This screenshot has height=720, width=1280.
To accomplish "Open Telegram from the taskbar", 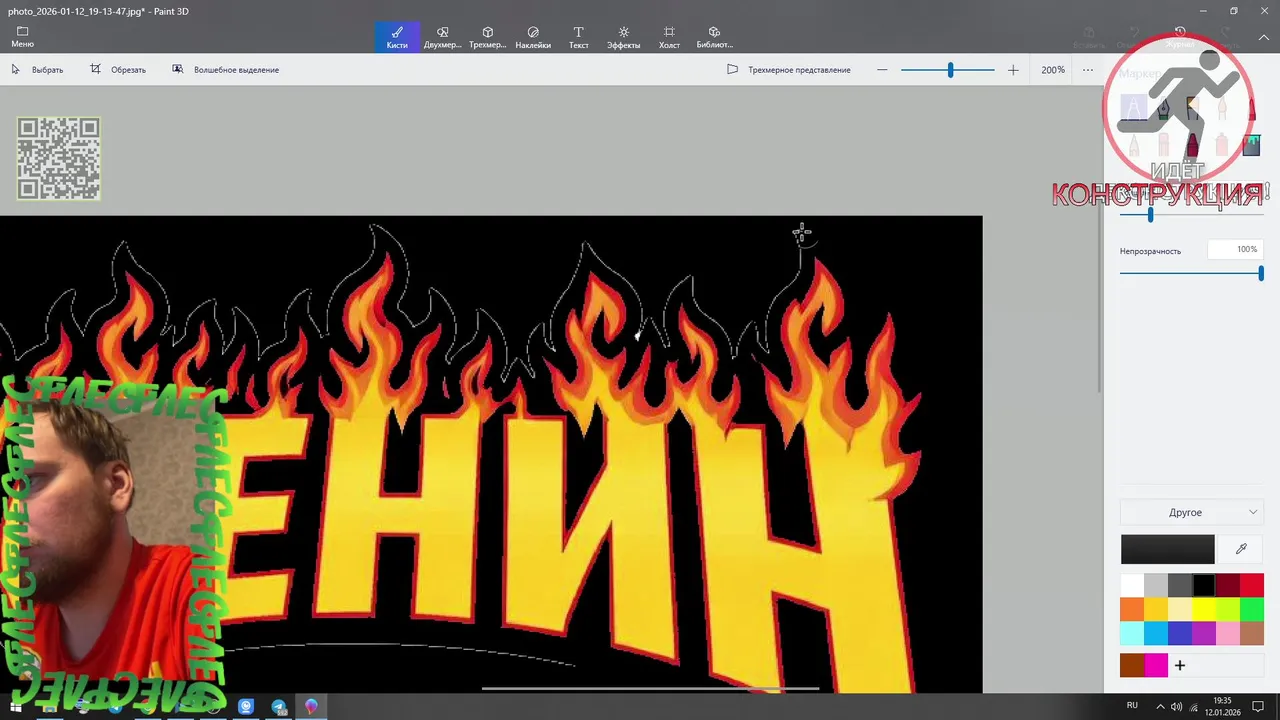I will point(279,706).
